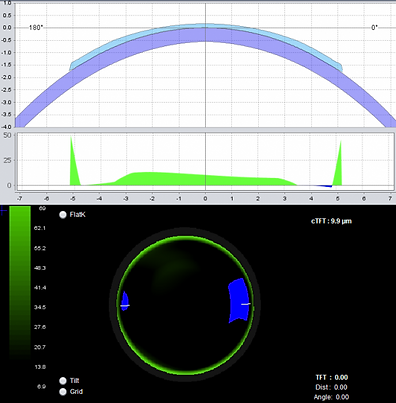Enable the Tilt option
Screen dimensions: 396x403
(63, 381)
